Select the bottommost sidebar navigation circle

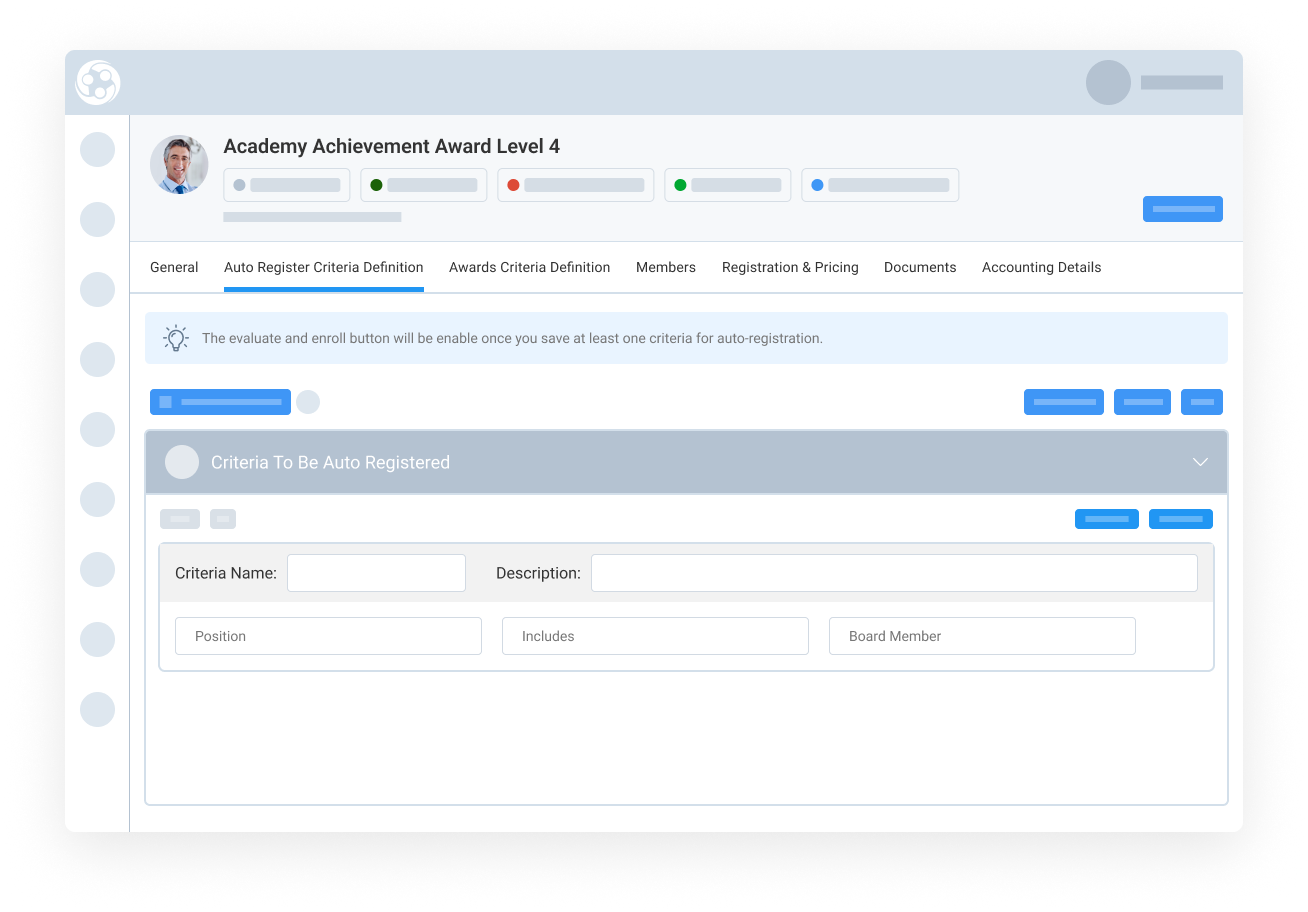98,710
